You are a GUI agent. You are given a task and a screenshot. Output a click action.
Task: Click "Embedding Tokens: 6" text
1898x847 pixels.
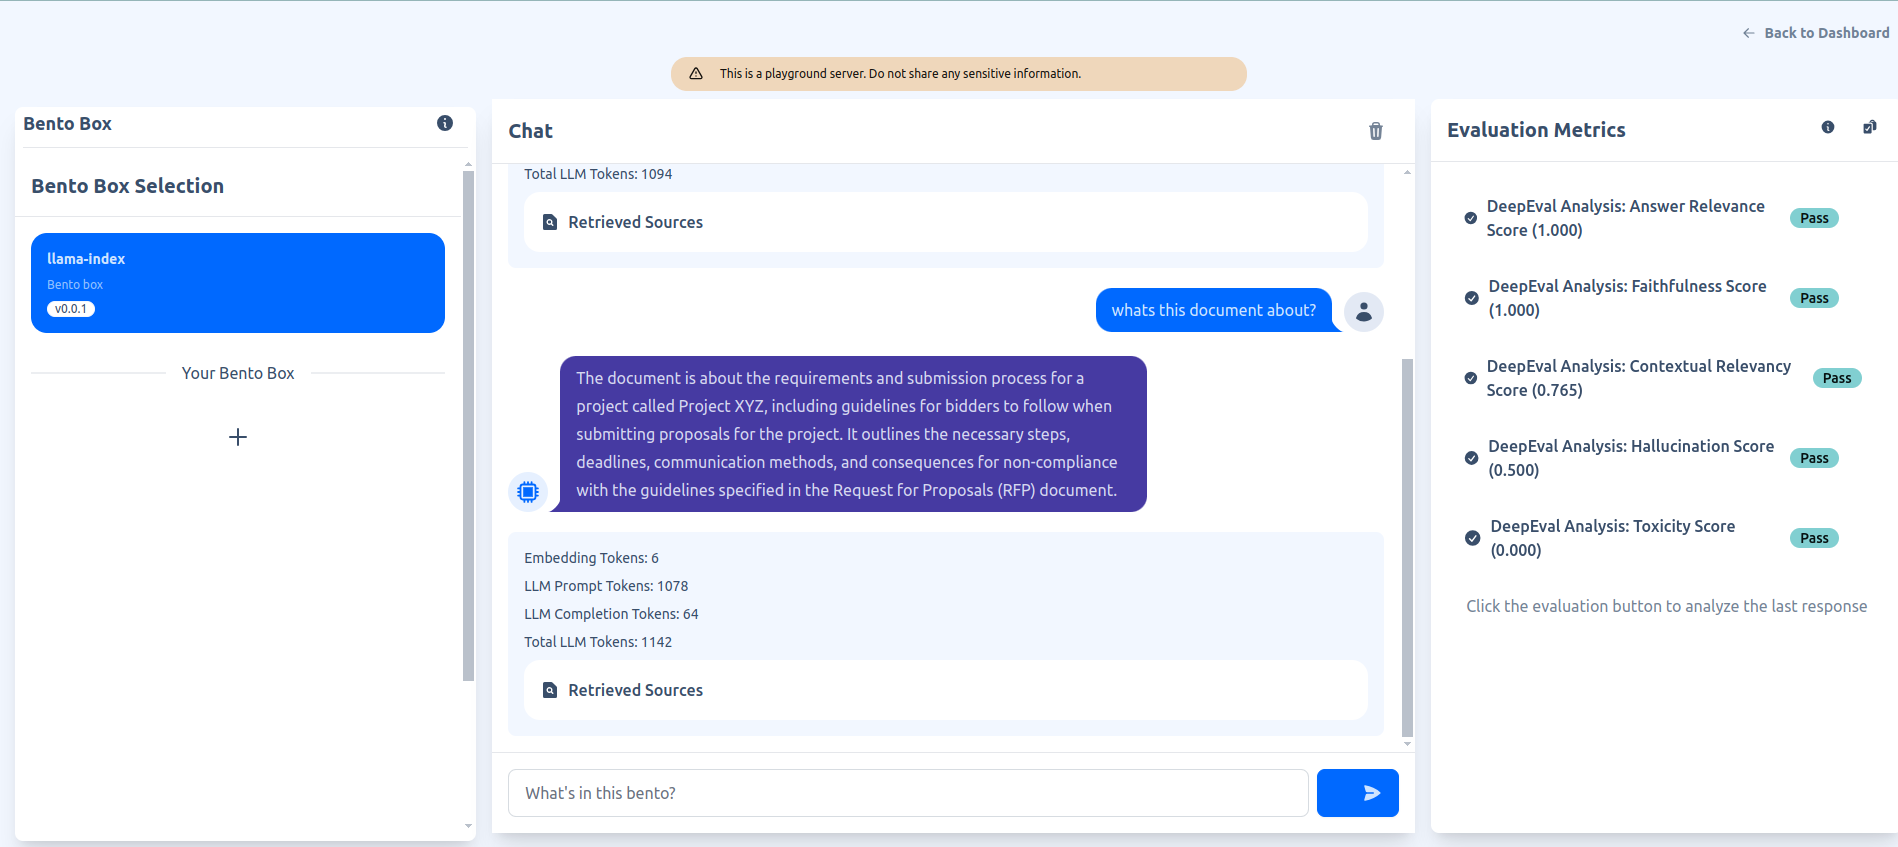click(x=591, y=558)
